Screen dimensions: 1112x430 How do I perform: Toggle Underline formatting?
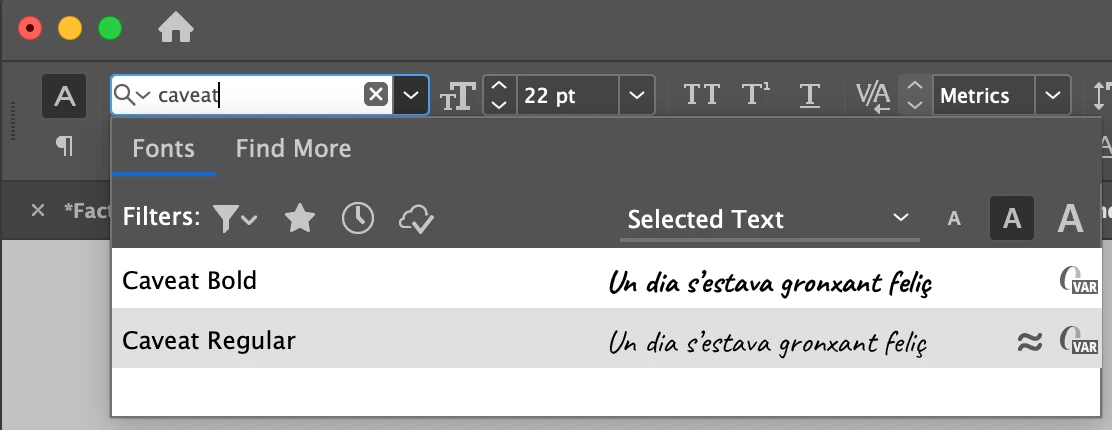pyautogui.click(x=809, y=95)
